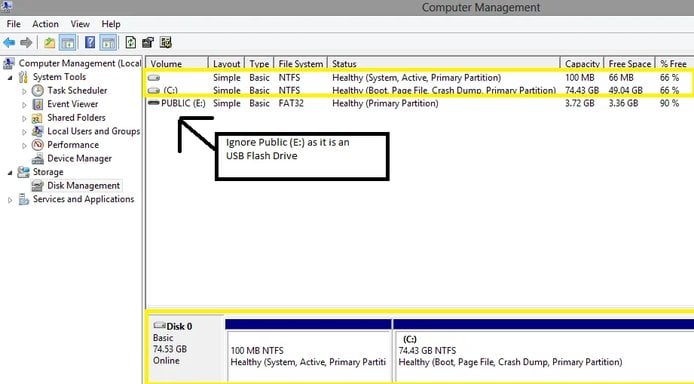Screen dimensions: 694x384
Task: Select Shared Folders in the tree
Action: coord(77,118)
